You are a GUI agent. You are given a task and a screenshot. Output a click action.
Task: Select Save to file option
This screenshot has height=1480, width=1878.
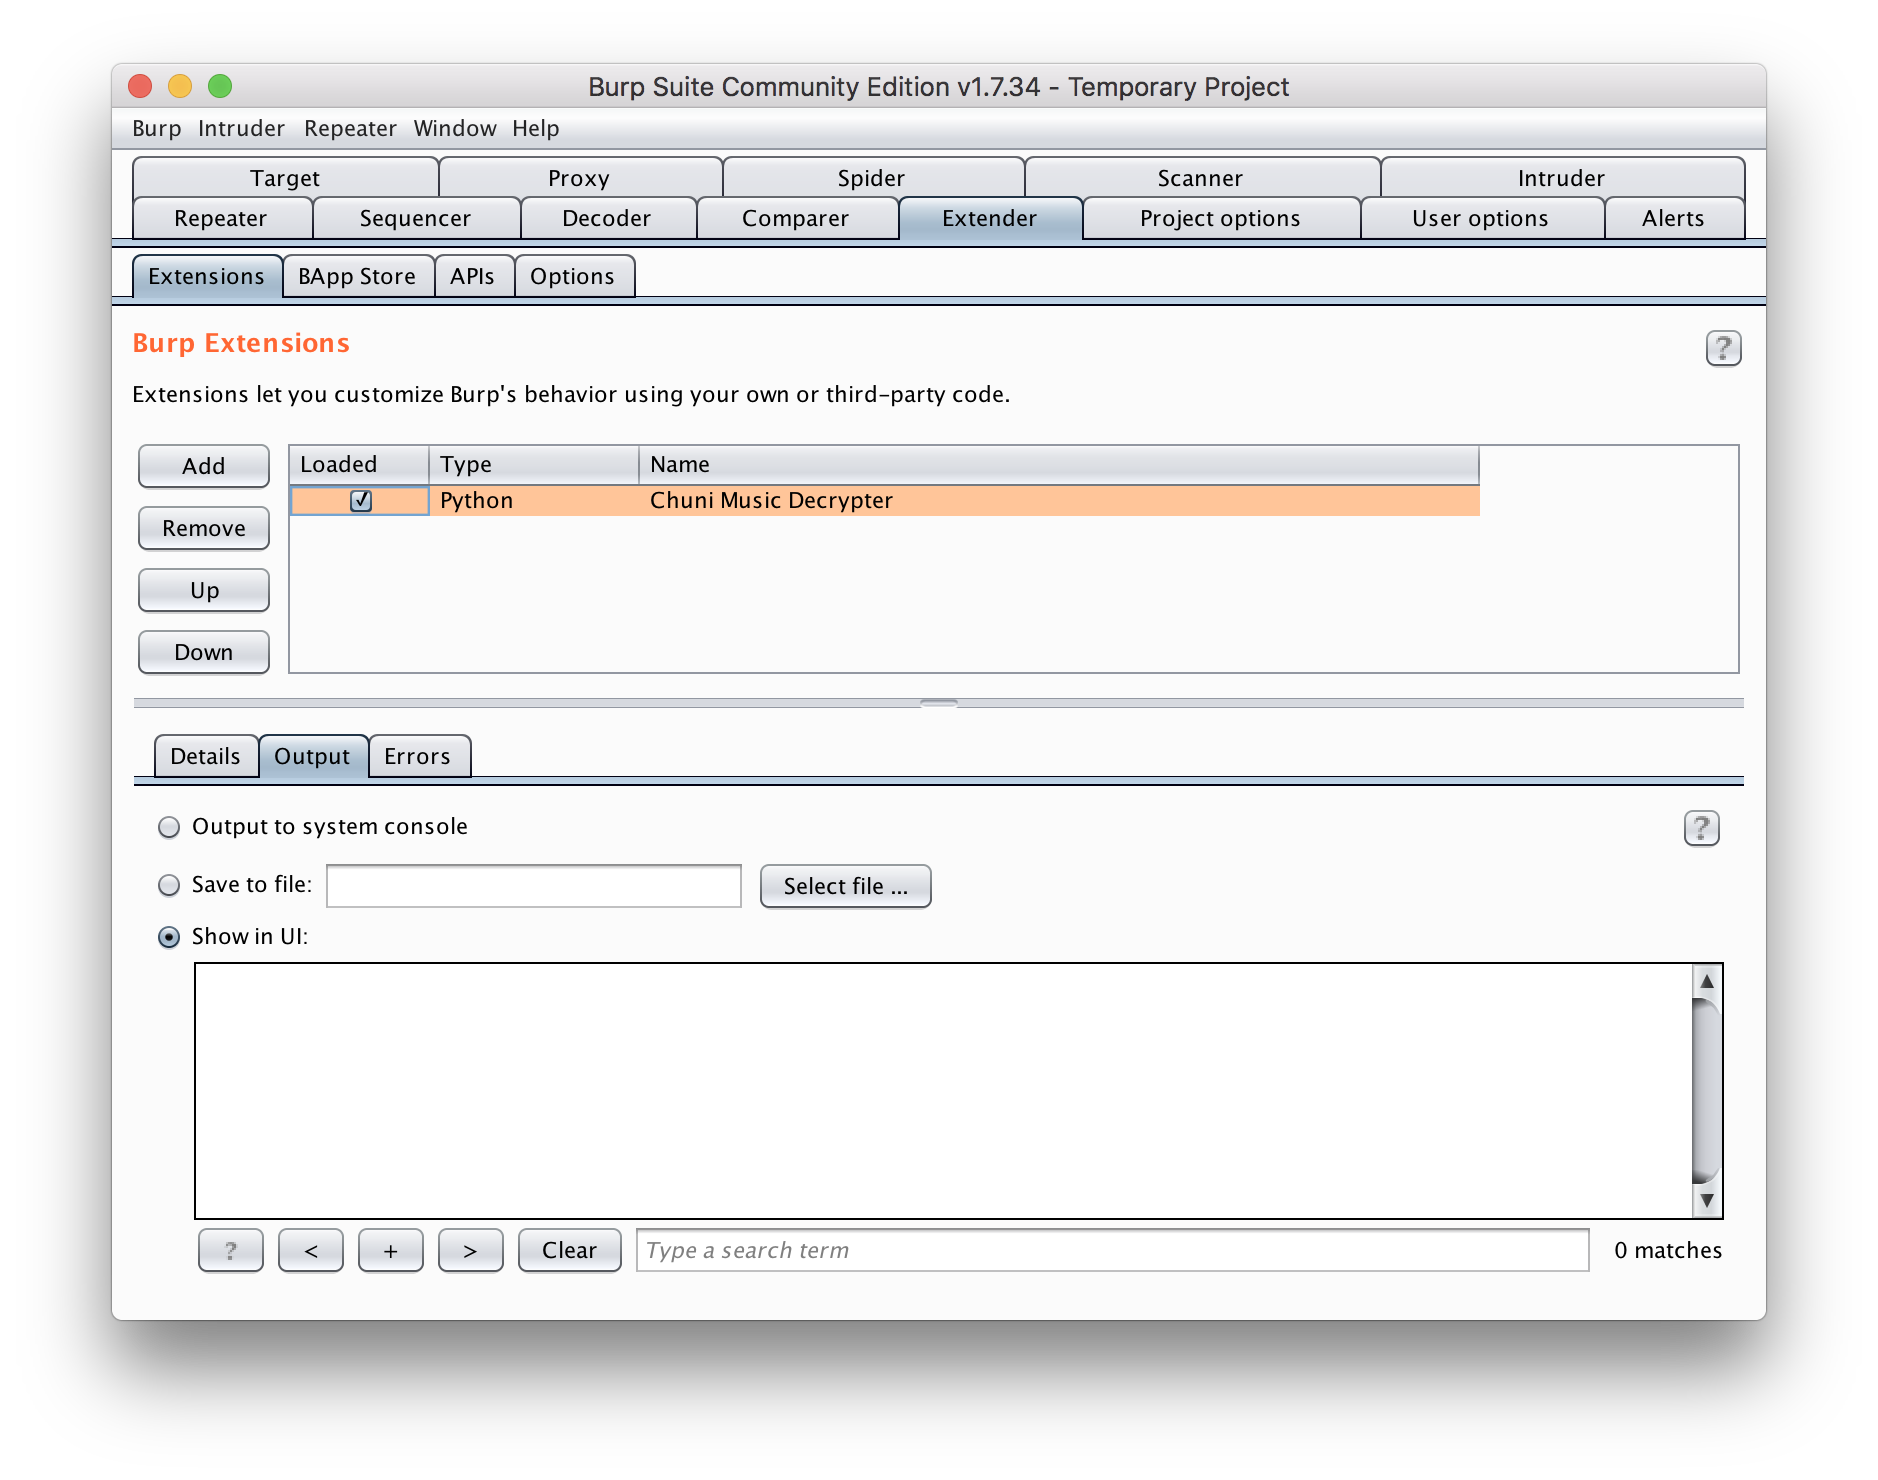click(169, 885)
